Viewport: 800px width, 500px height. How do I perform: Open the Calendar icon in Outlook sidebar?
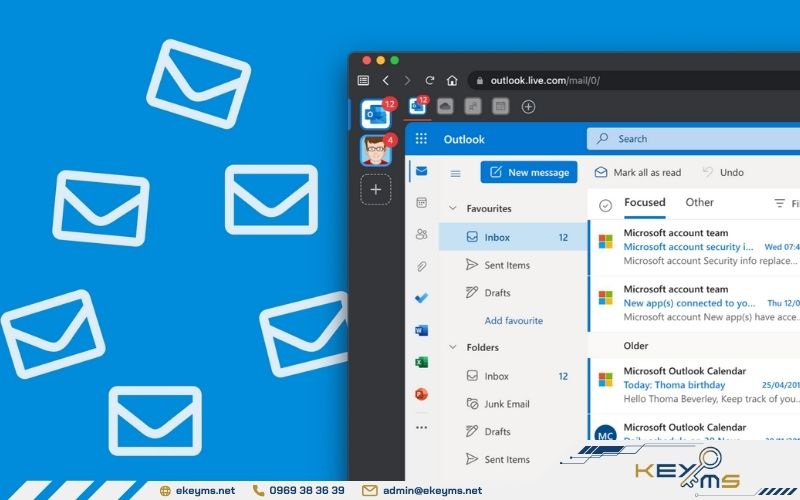pos(421,203)
